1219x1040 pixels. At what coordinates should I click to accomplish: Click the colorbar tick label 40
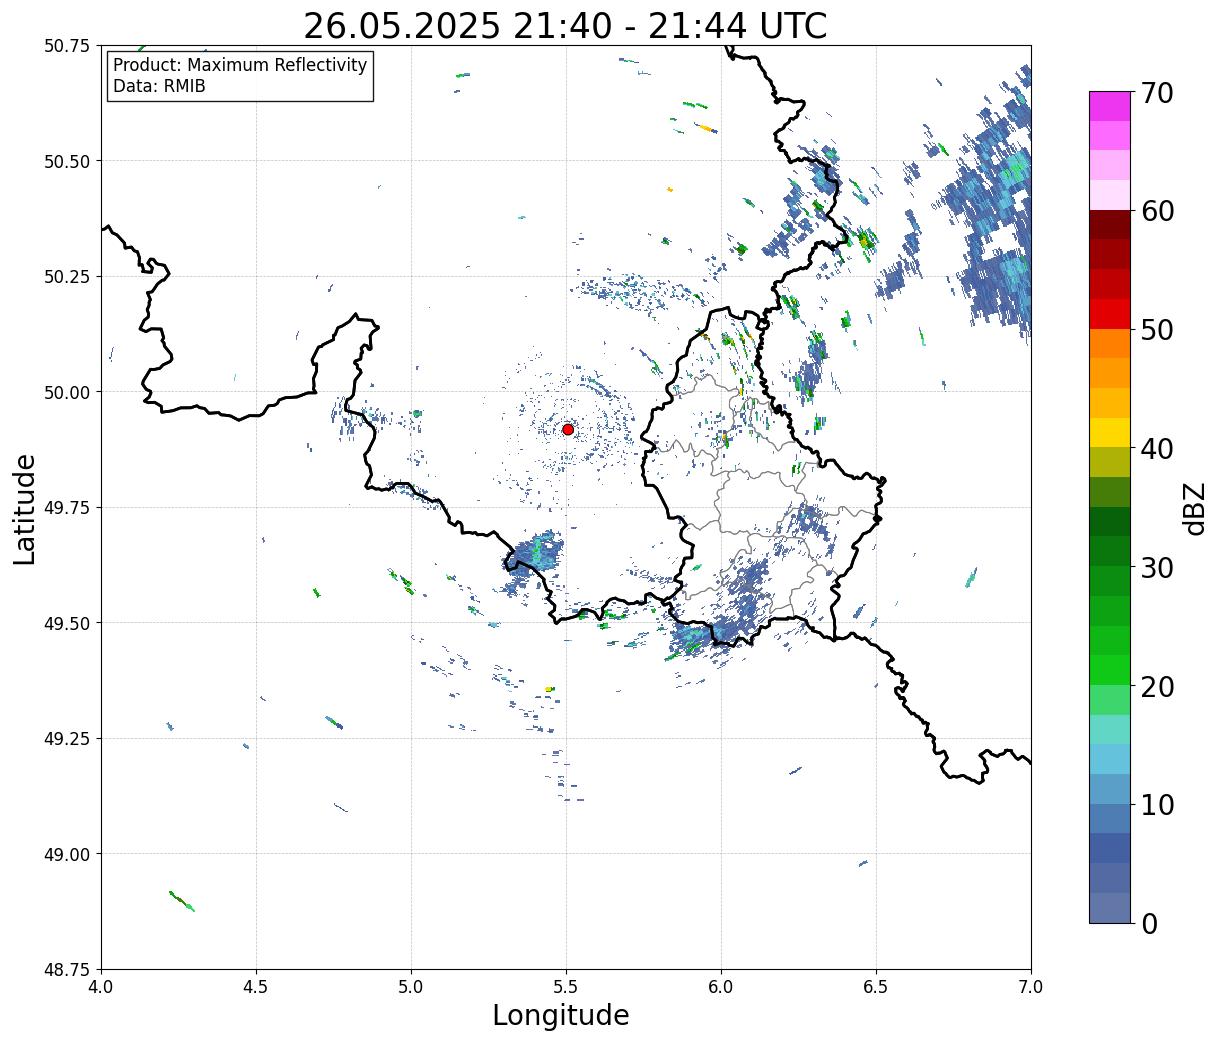(x=1157, y=449)
